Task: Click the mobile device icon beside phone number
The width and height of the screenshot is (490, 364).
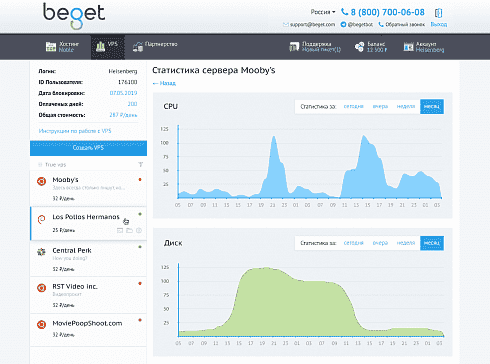Action: 438,13
